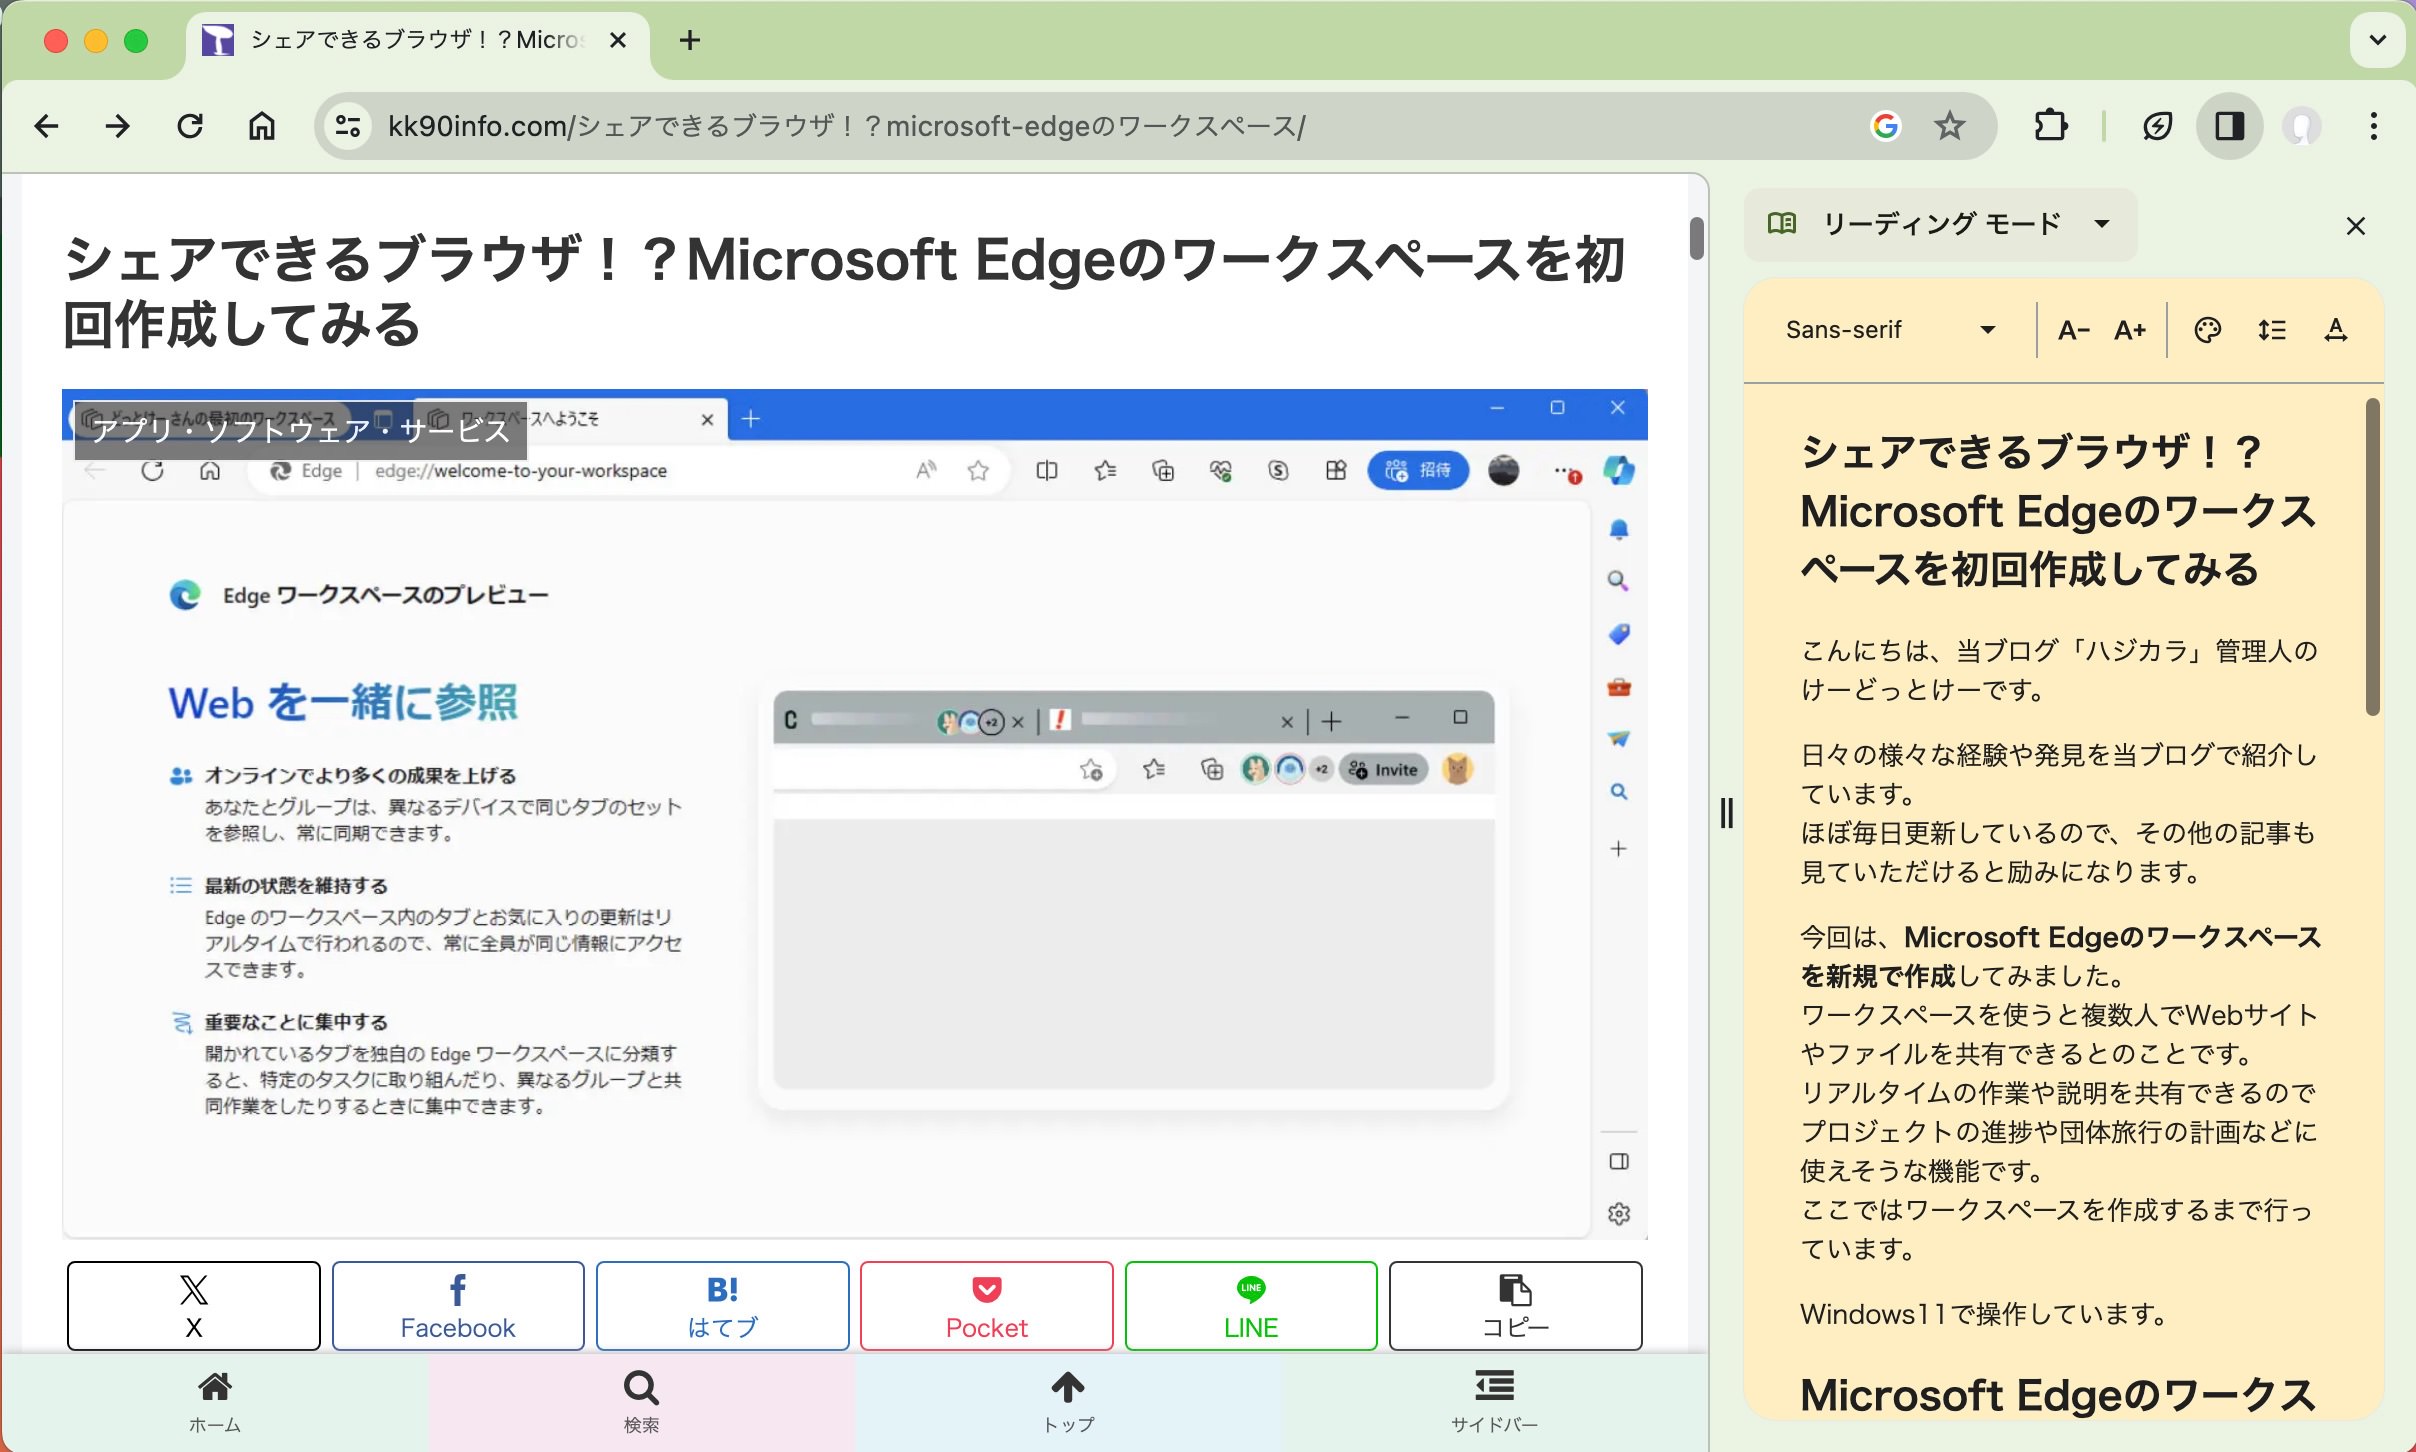
Task: Close the シェアできるブラウザ tab
Action: coord(618,40)
